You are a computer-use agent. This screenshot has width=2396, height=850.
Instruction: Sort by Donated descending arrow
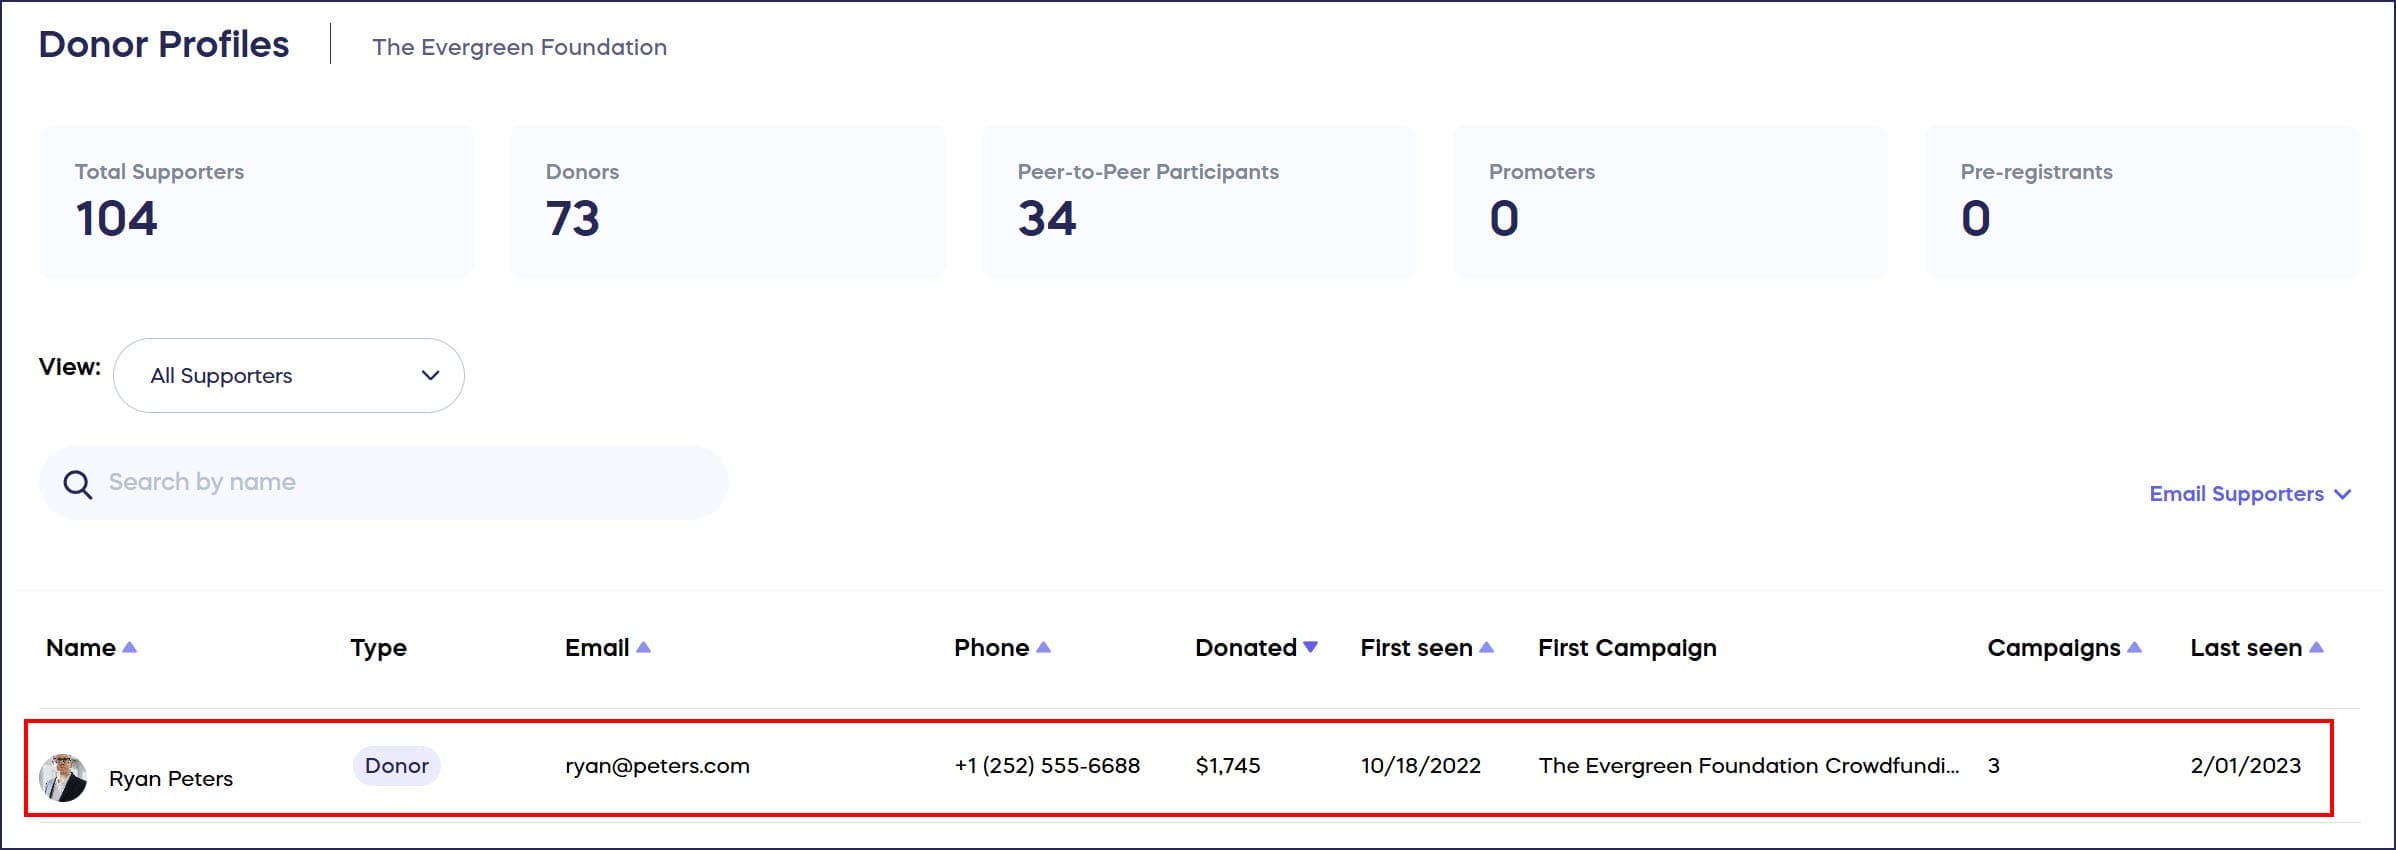click(x=1310, y=648)
